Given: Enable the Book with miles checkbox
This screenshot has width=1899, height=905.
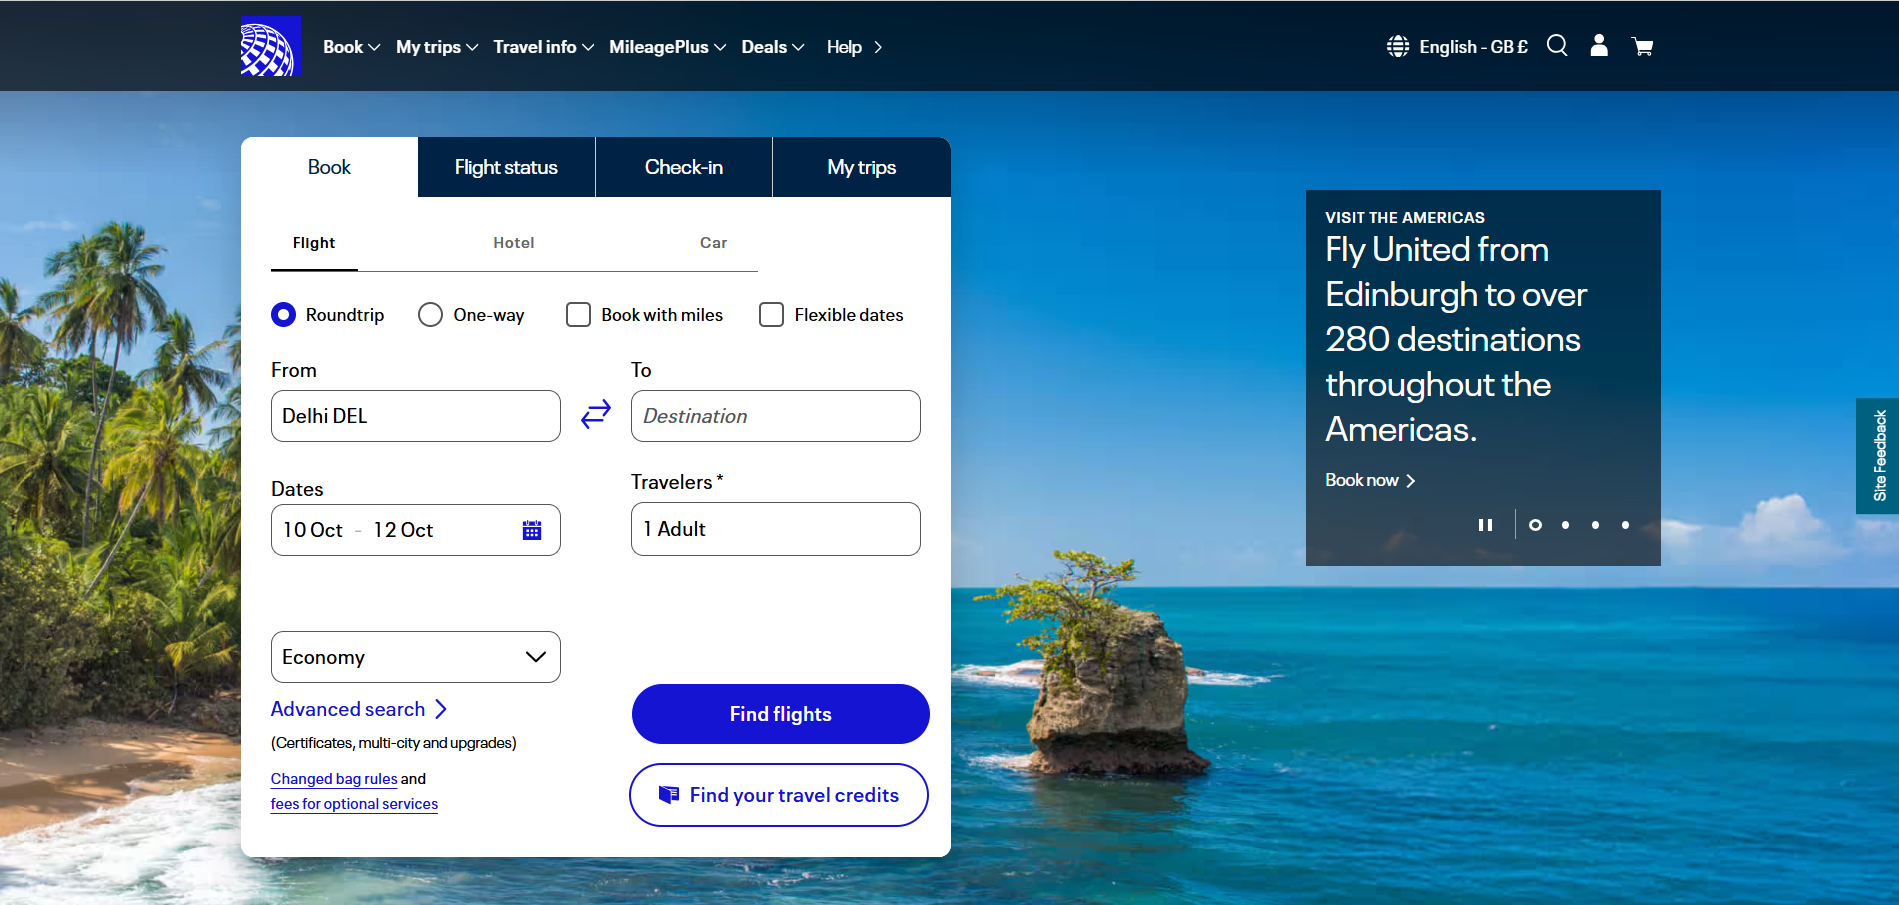Looking at the screenshot, I should tap(578, 315).
